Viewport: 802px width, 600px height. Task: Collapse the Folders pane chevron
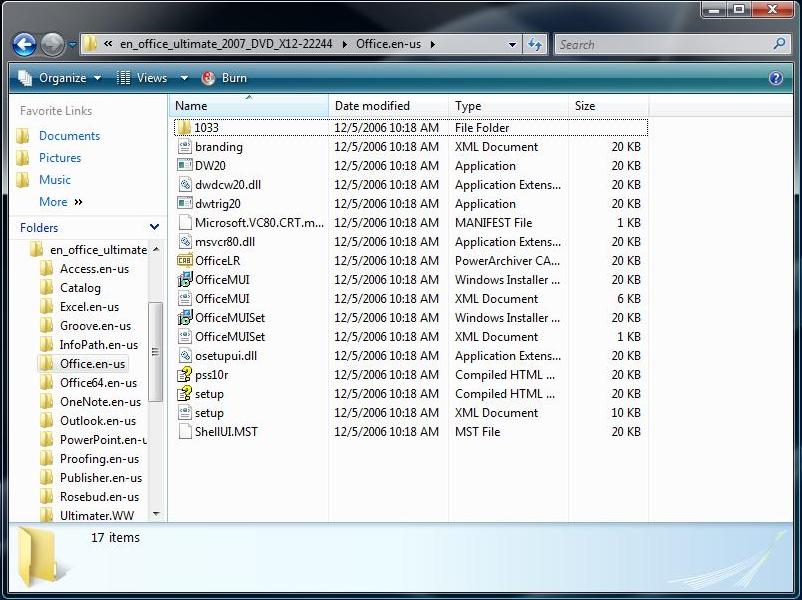(x=154, y=227)
